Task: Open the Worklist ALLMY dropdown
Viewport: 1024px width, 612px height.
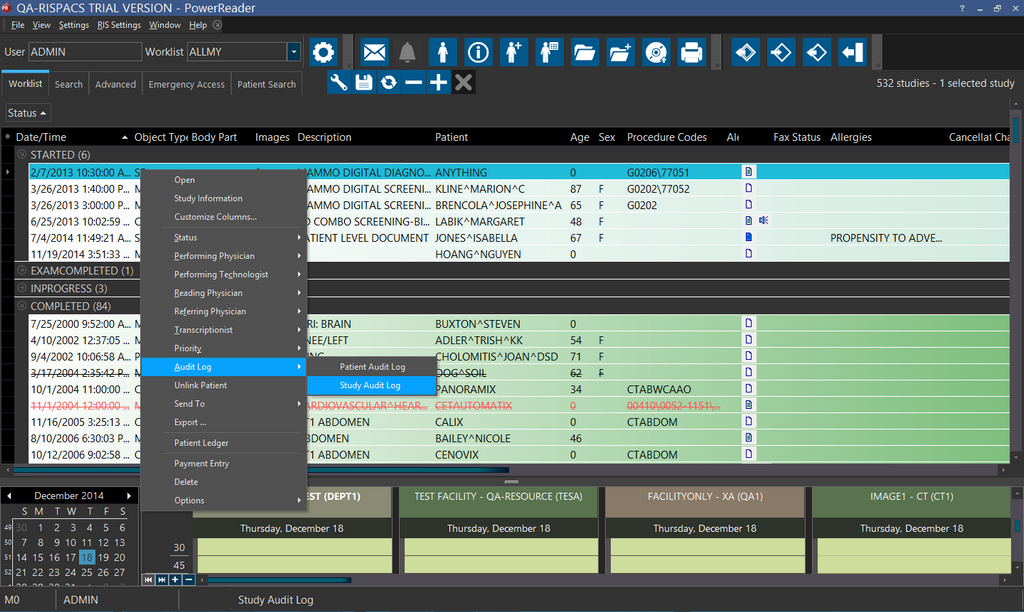Action: pyautogui.click(x=293, y=52)
